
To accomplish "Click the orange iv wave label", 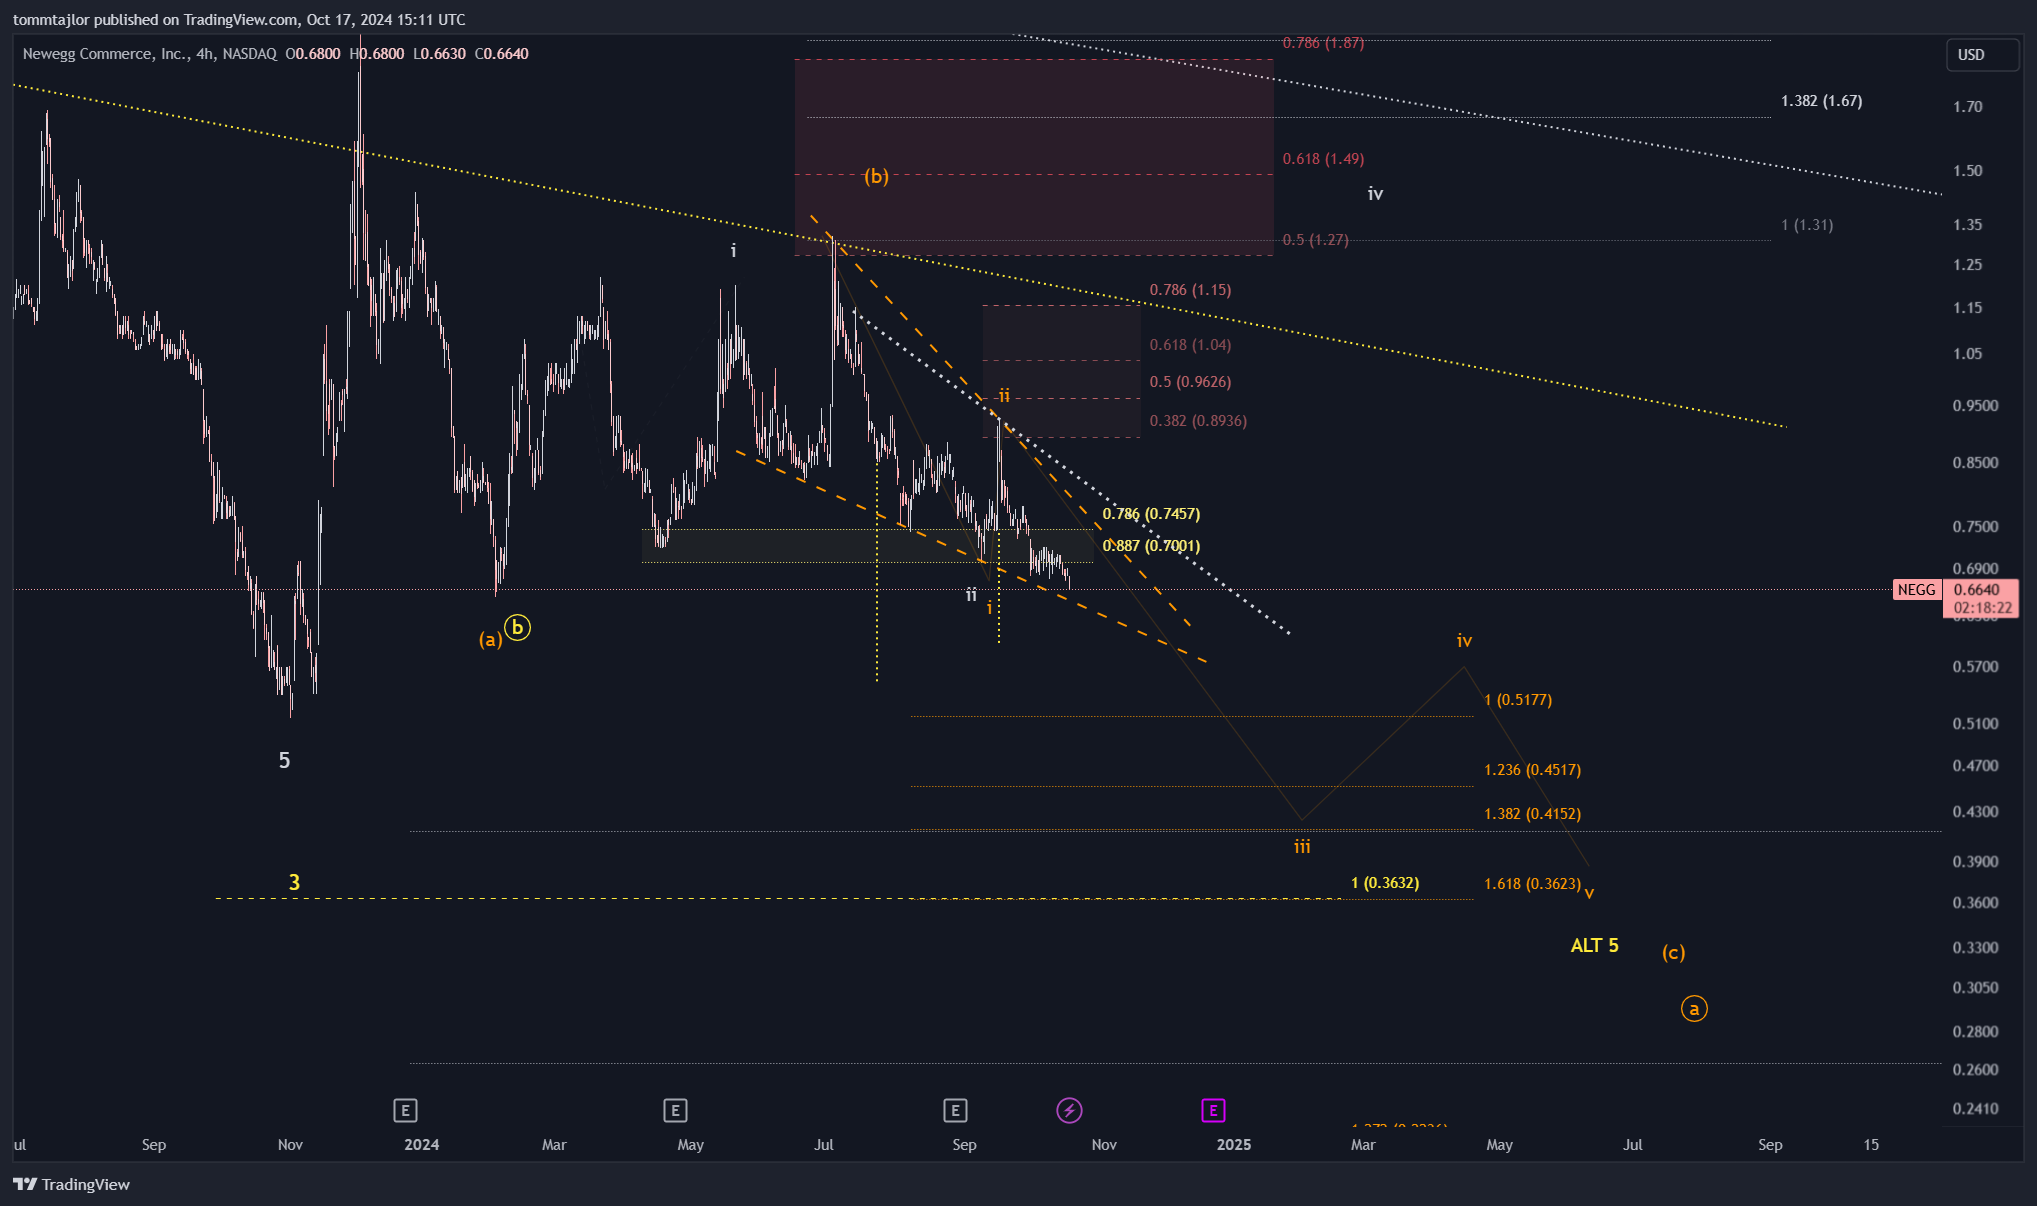I will [1464, 641].
